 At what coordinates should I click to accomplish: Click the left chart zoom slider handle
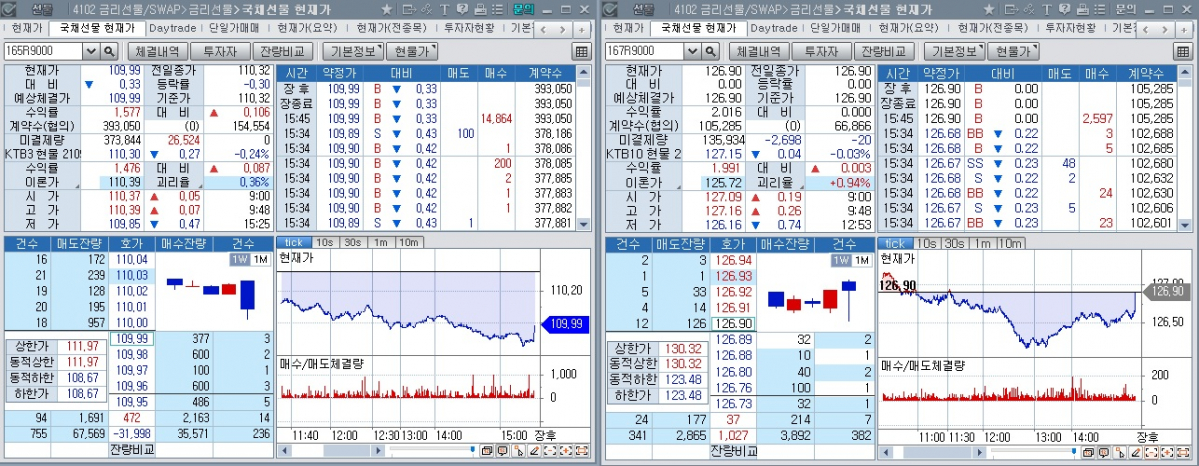click(473, 449)
